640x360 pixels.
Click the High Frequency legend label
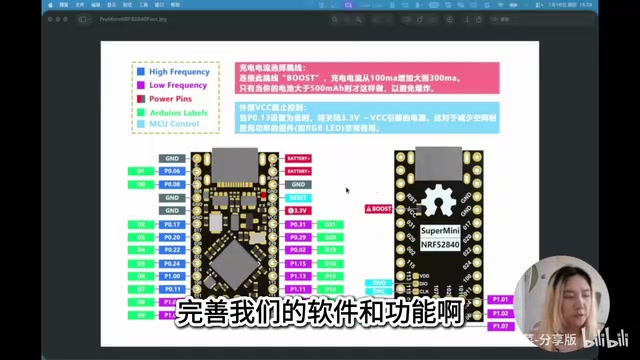coord(179,72)
